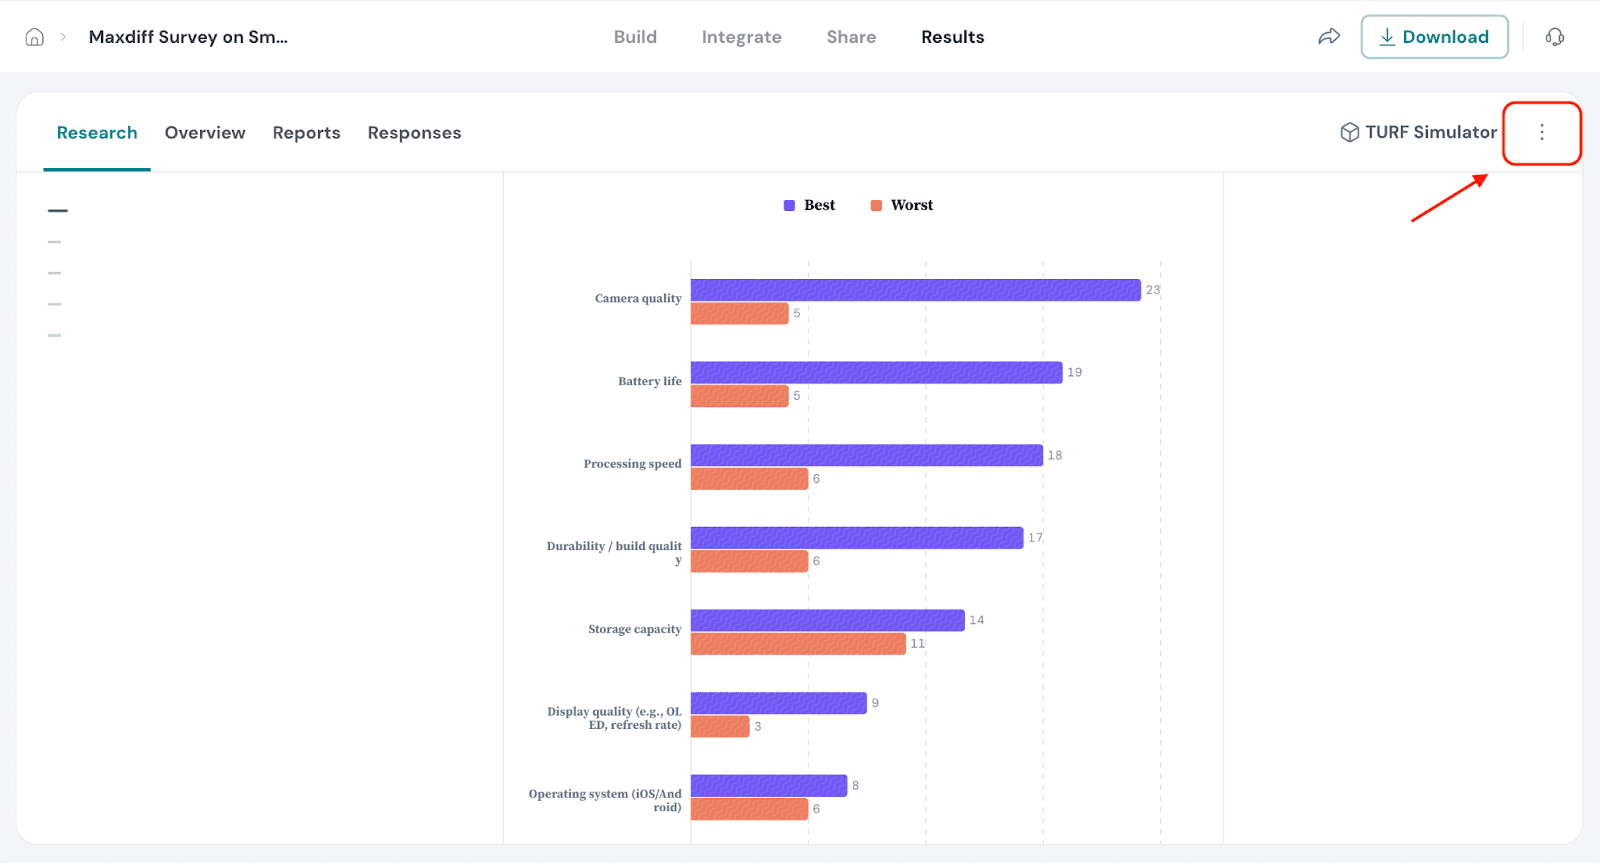View the Responses tab
Image resolution: width=1600 pixels, height=865 pixels.
pyautogui.click(x=414, y=133)
